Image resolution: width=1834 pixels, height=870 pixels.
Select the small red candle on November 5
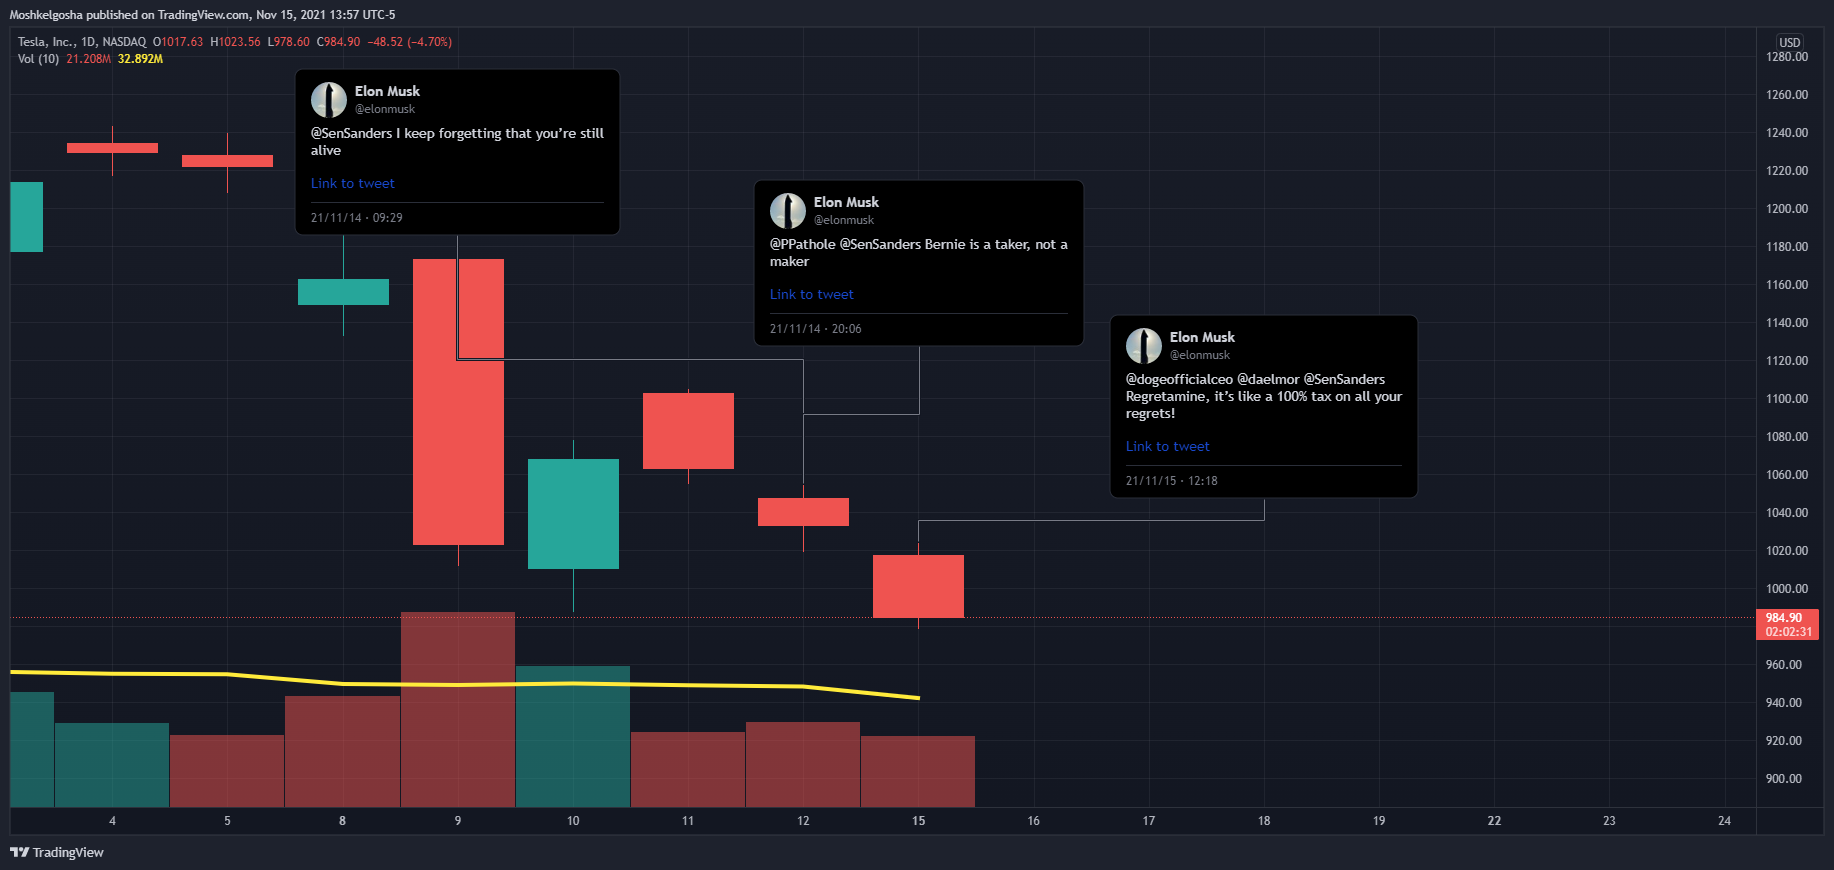click(x=227, y=161)
